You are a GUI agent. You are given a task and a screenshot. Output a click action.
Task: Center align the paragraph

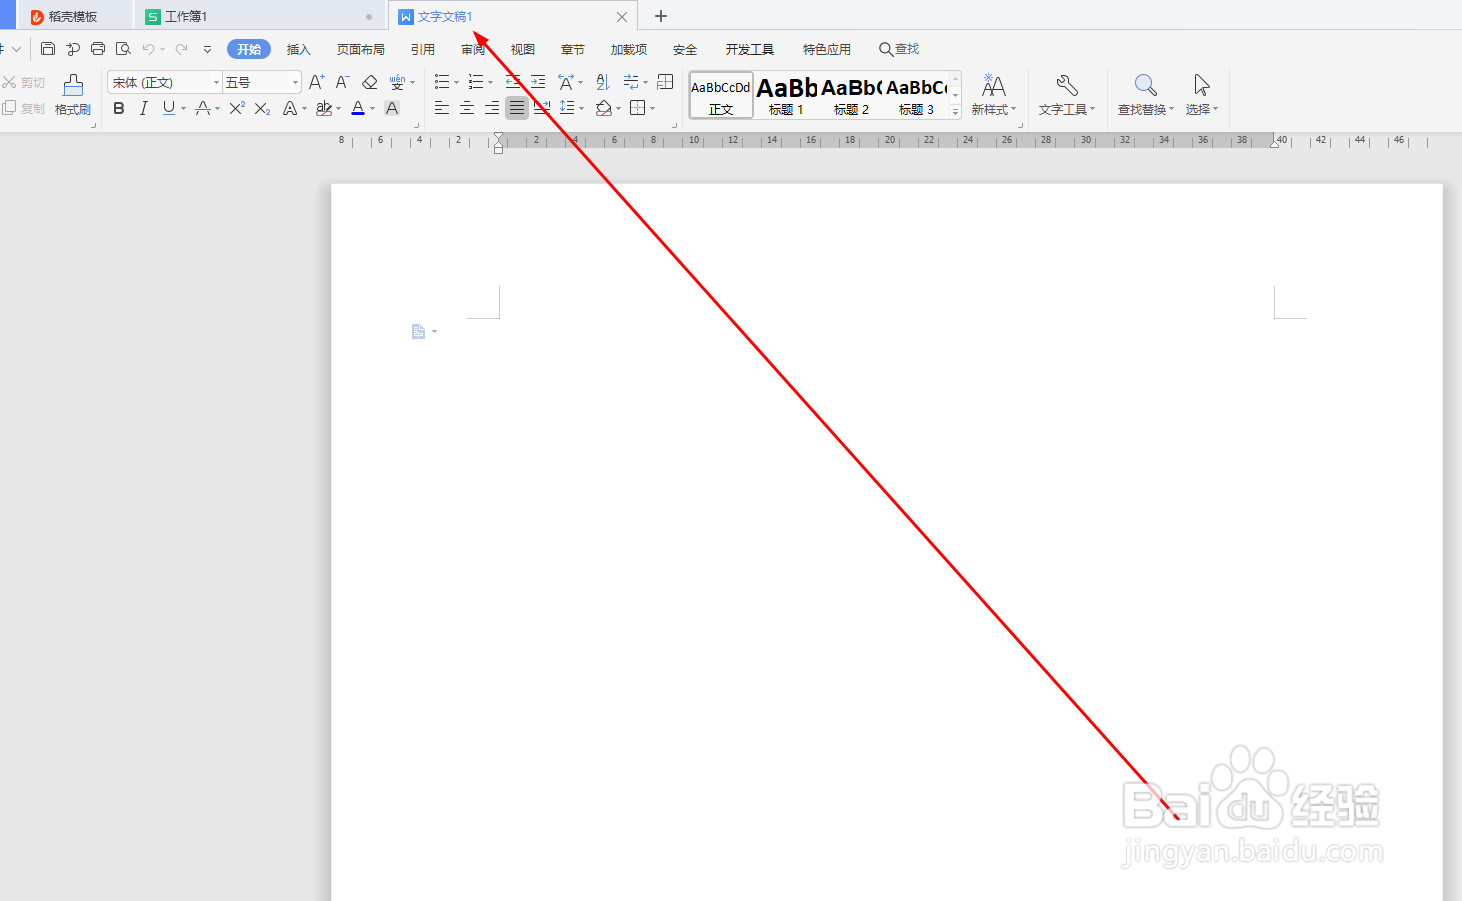click(x=467, y=108)
